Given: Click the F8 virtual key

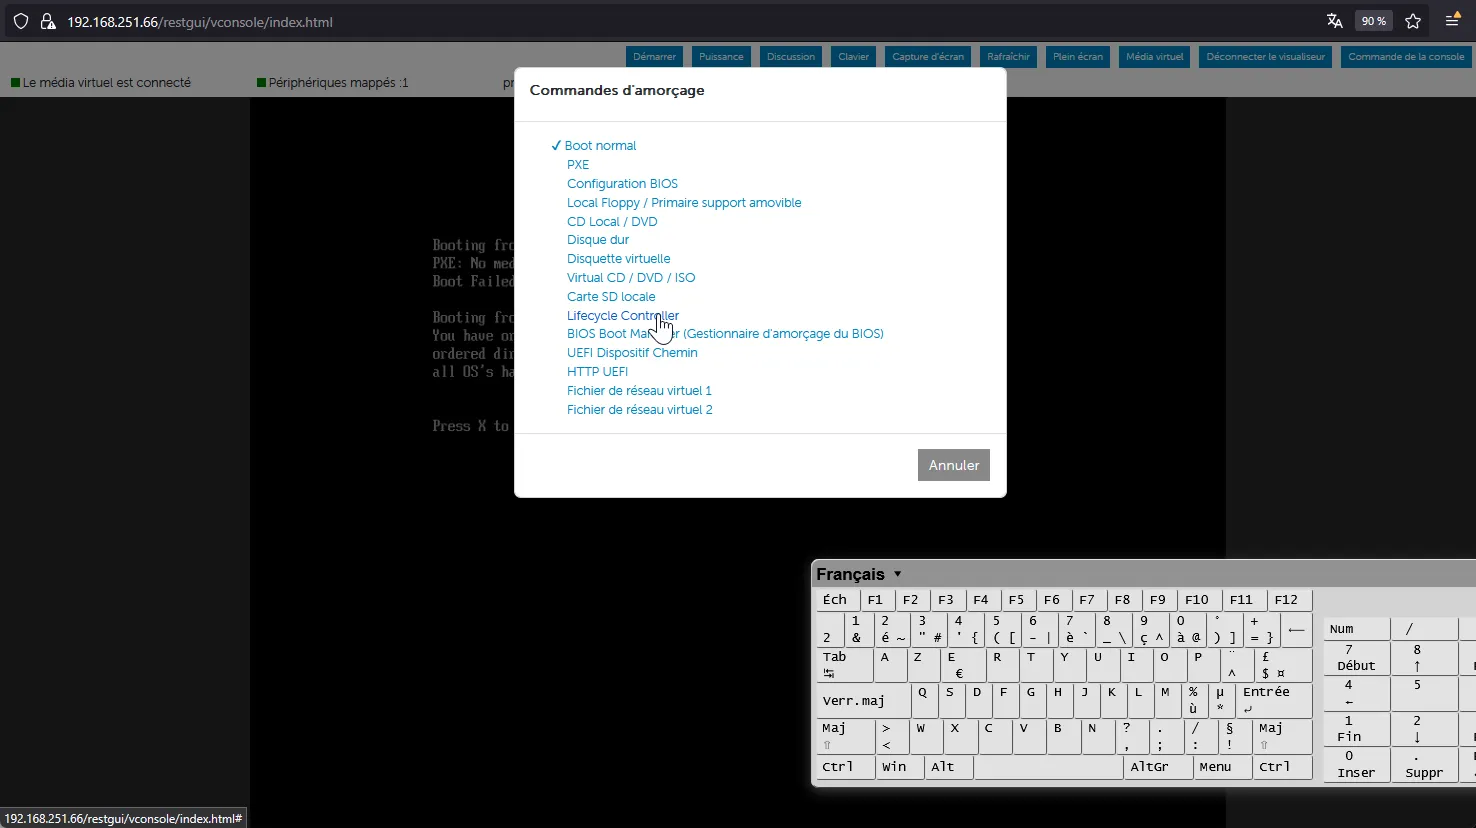Looking at the screenshot, I should 1123,600.
